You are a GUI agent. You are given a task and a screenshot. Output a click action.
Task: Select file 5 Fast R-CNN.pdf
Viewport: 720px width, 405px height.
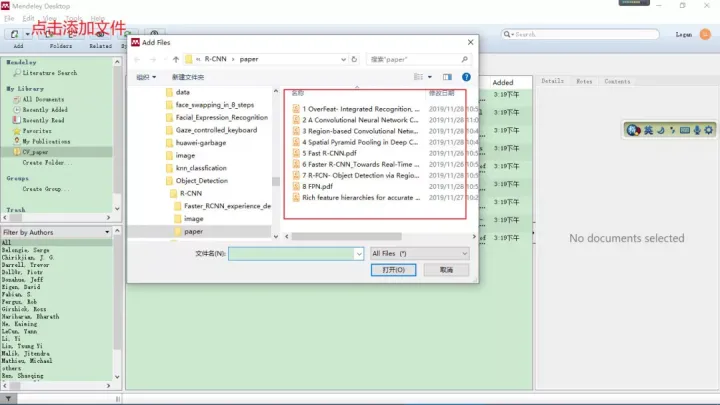pos(329,153)
